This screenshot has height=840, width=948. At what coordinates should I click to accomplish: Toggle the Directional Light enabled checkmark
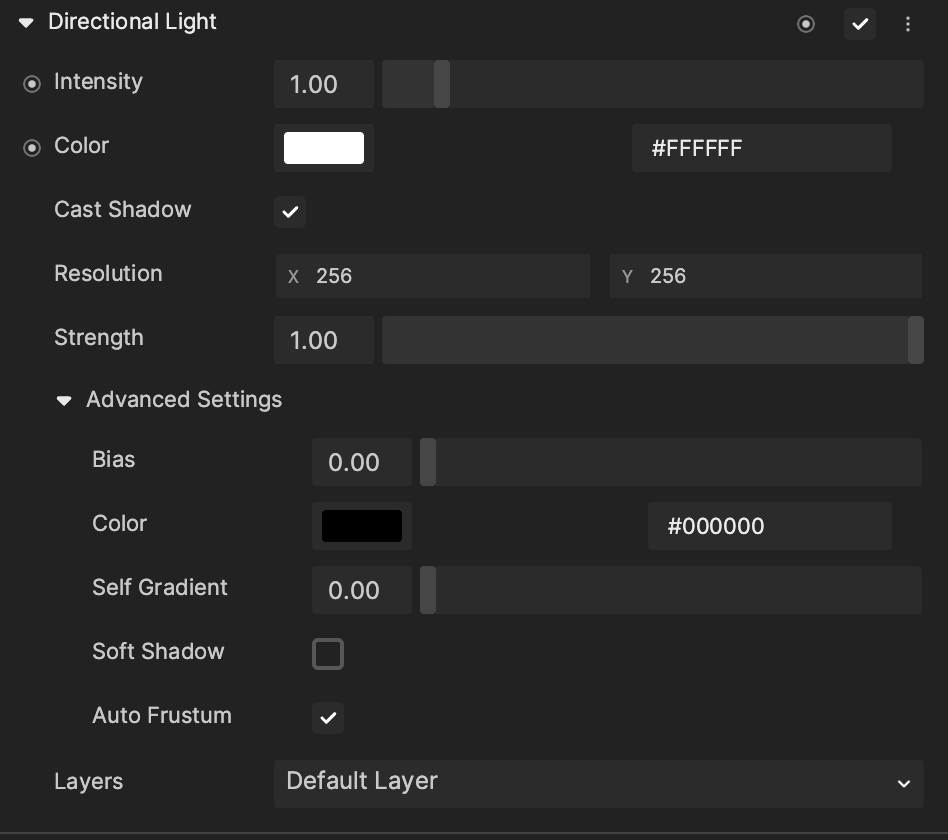(859, 24)
